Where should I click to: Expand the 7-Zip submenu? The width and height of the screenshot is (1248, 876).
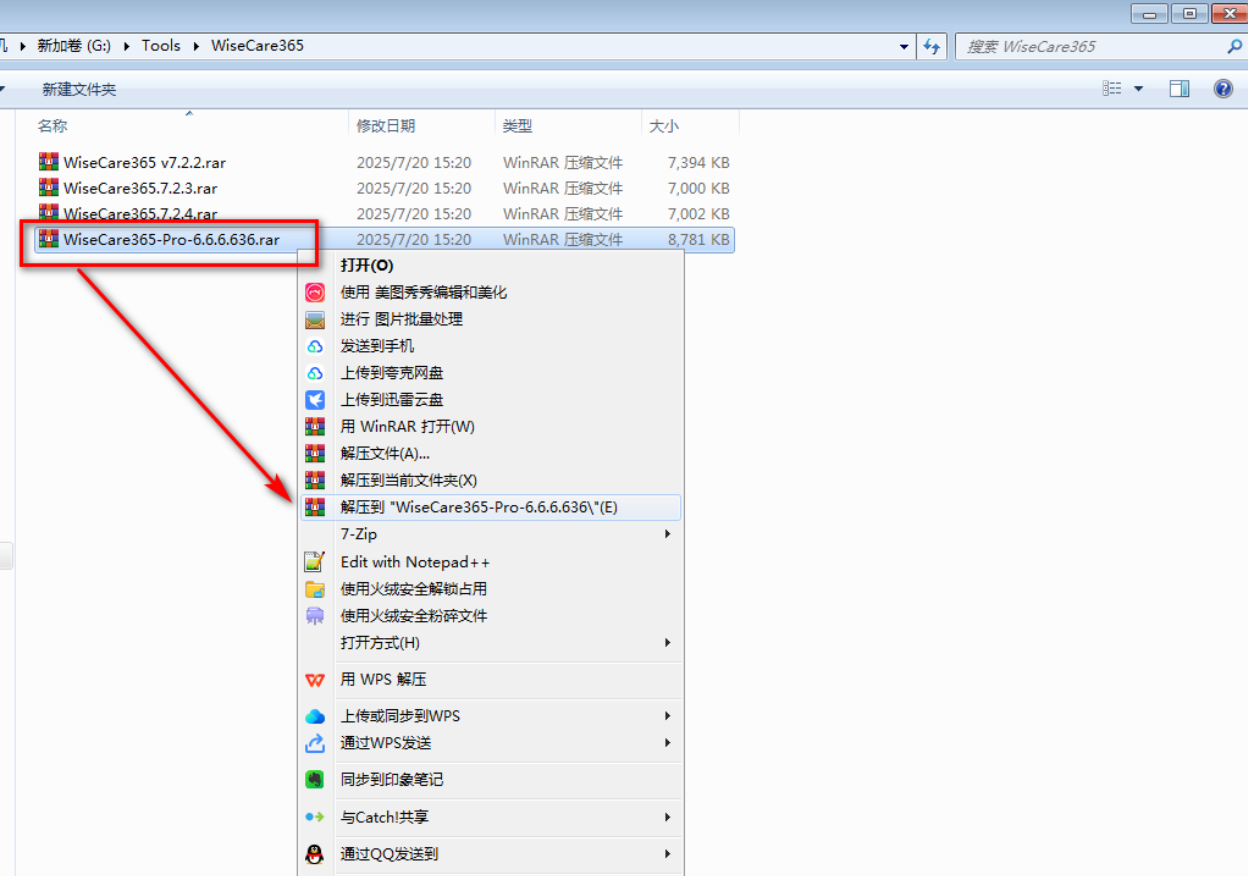click(668, 535)
